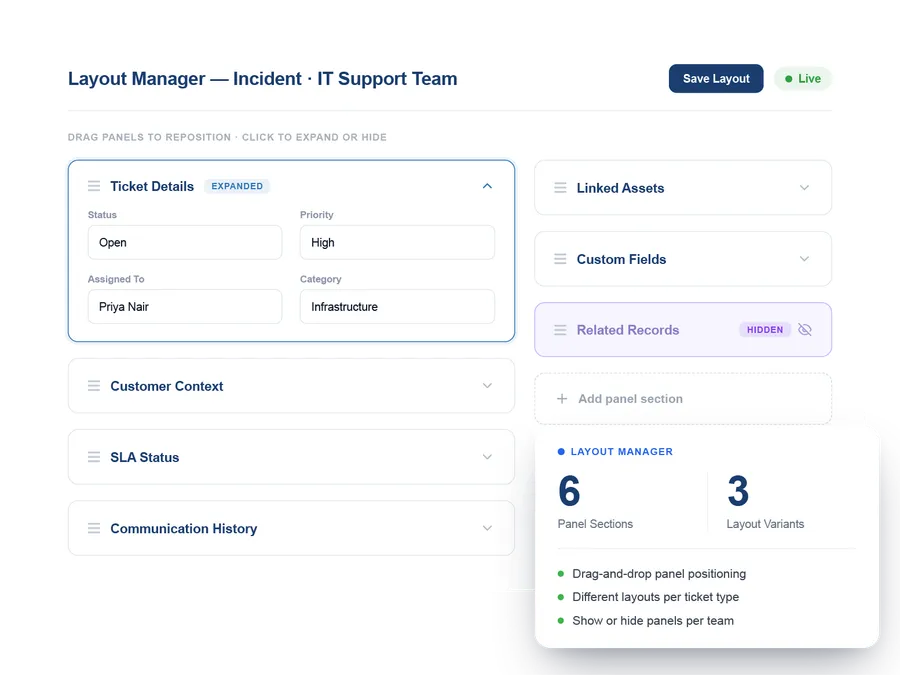Click the LAYOUT MANAGER card label
900x675 pixels.
[x=622, y=452]
